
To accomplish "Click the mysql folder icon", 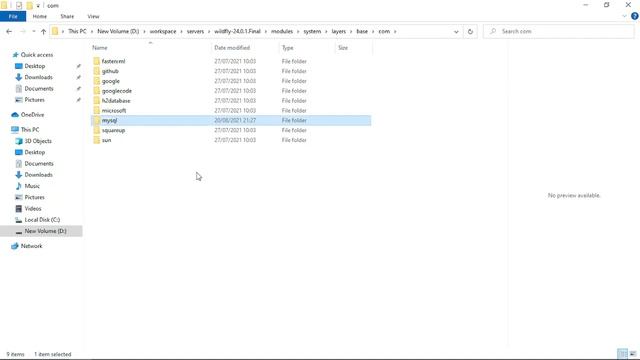I will 96,120.
